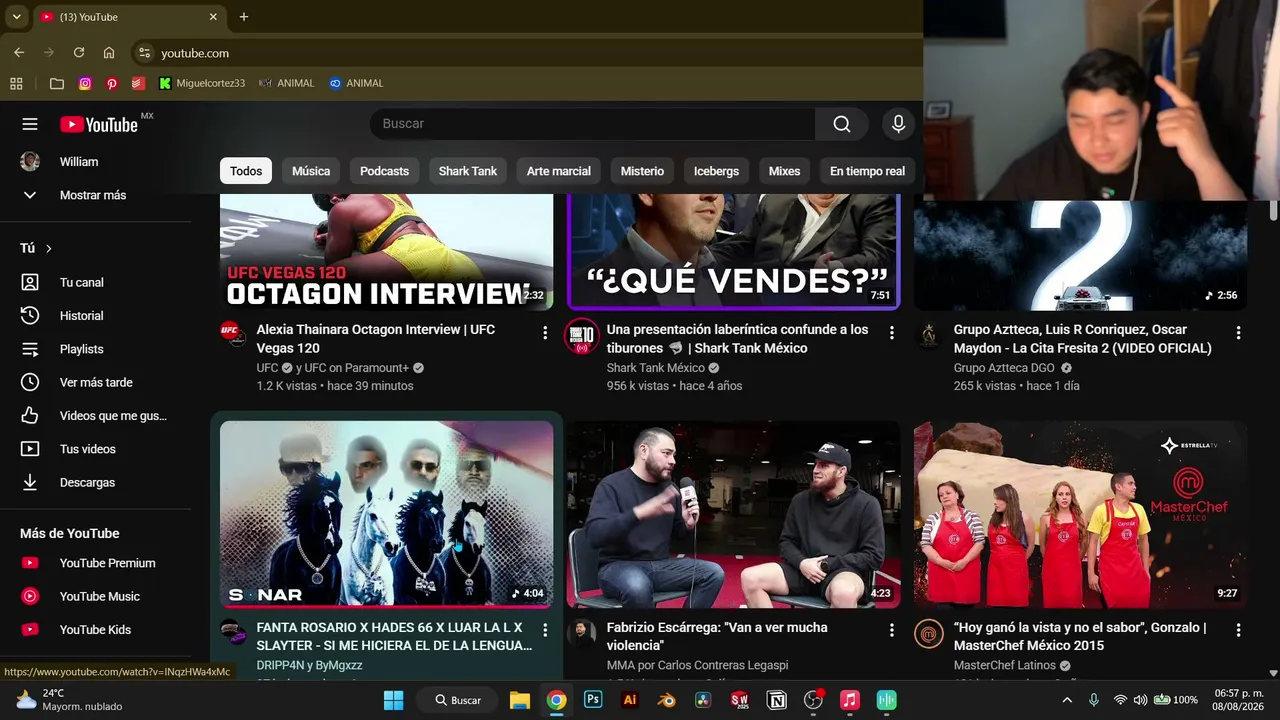The height and width of the screenshot is (720, 1280).
Task: Select the En tiempo real chip
Action: (867, 171)
